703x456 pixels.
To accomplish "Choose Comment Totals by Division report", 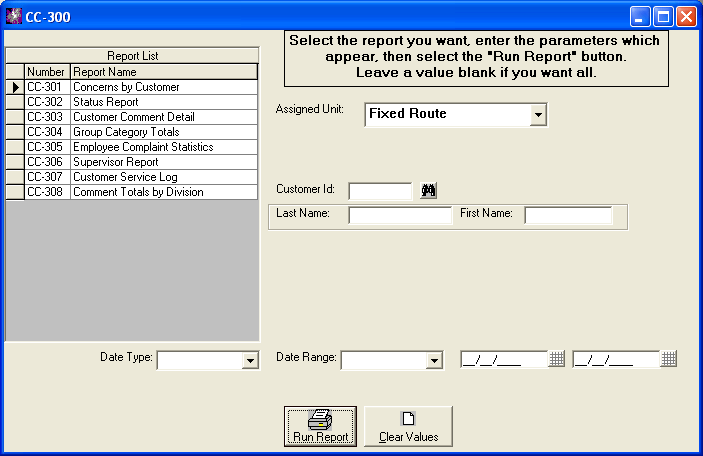I will (x=137, y=192).
